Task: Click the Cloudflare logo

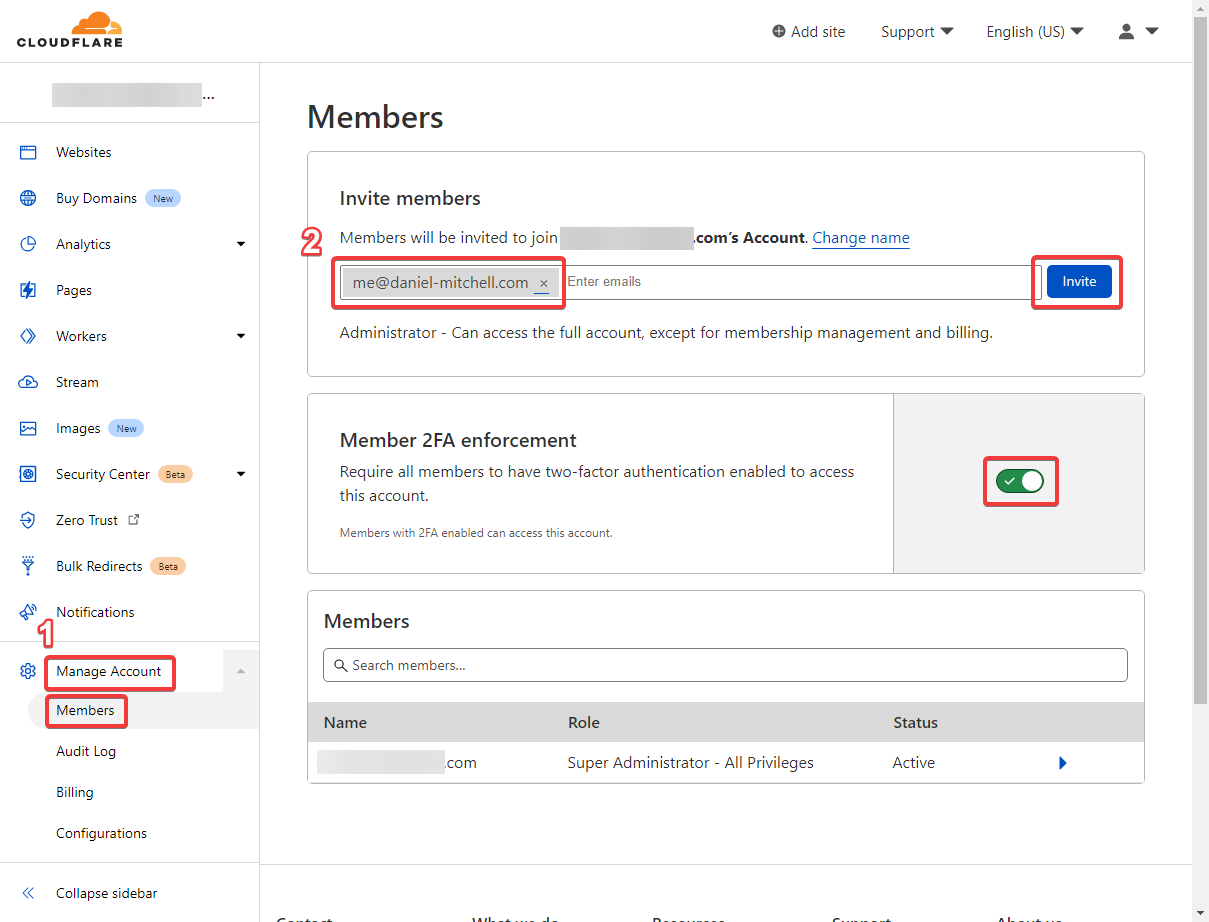Action: 70,30
